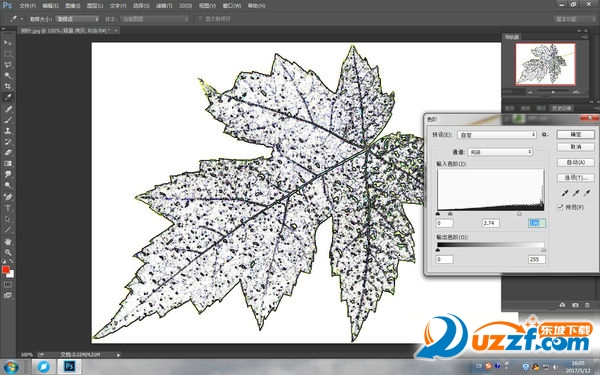This screenshot has width=600, height=375.
Task: Select the Zoom tool
Action: [8, 253]
